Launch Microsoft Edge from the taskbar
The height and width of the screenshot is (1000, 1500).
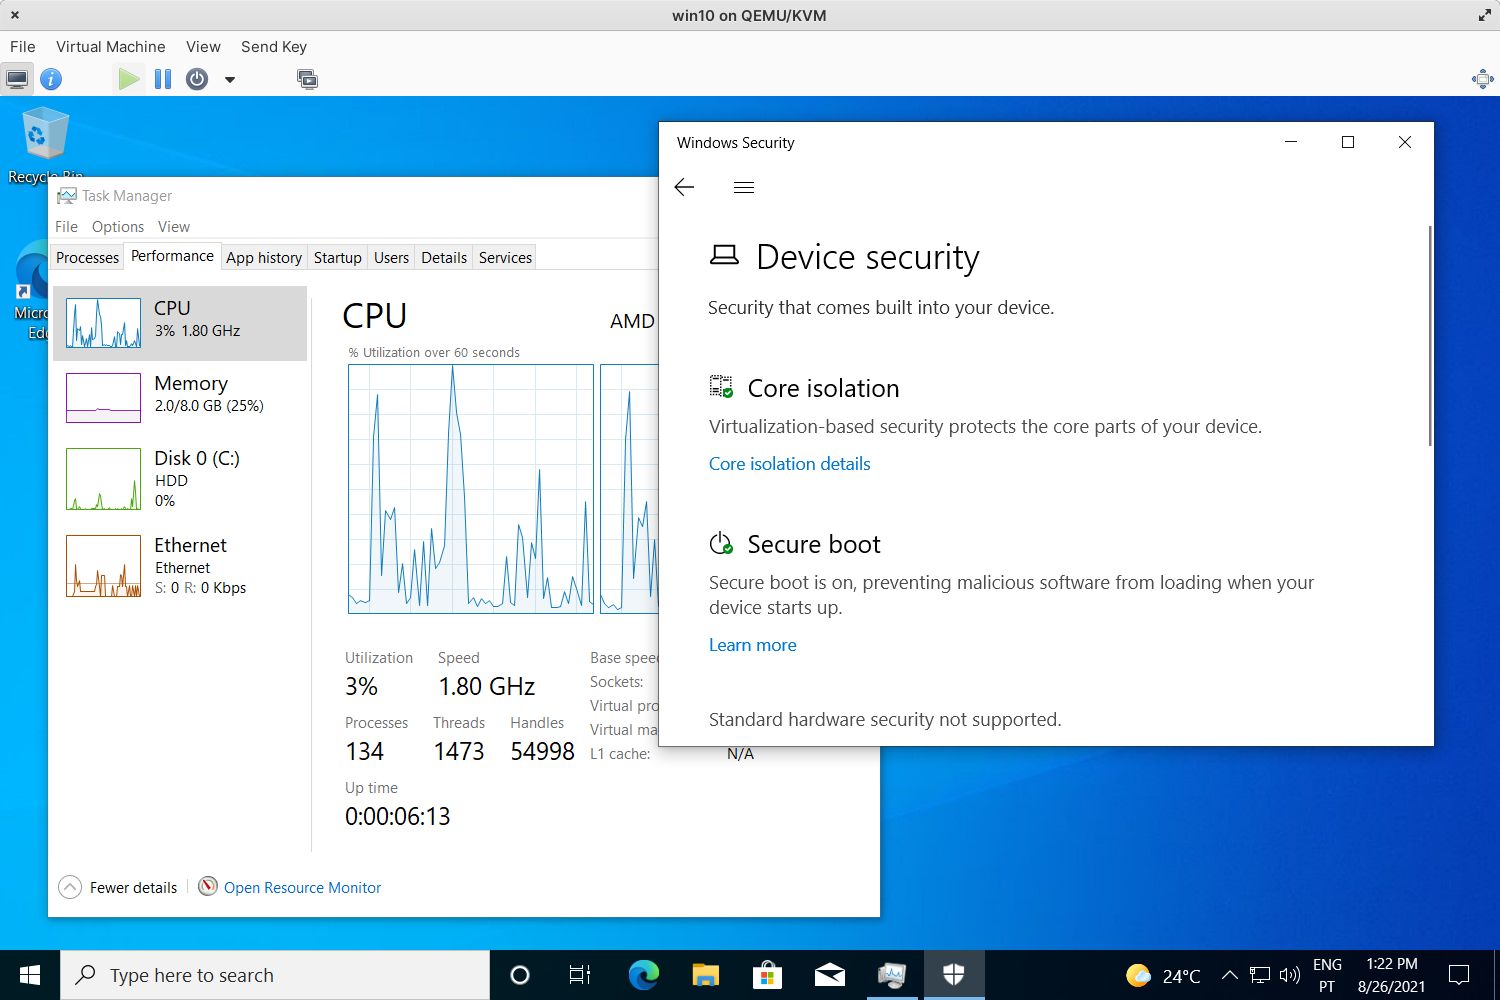pos(644,975)
